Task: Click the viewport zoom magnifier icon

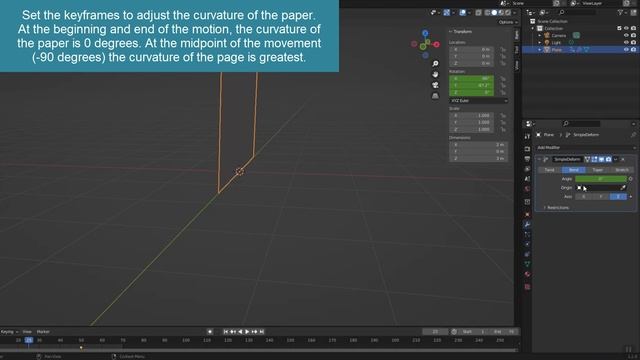Action: (435, 64)
